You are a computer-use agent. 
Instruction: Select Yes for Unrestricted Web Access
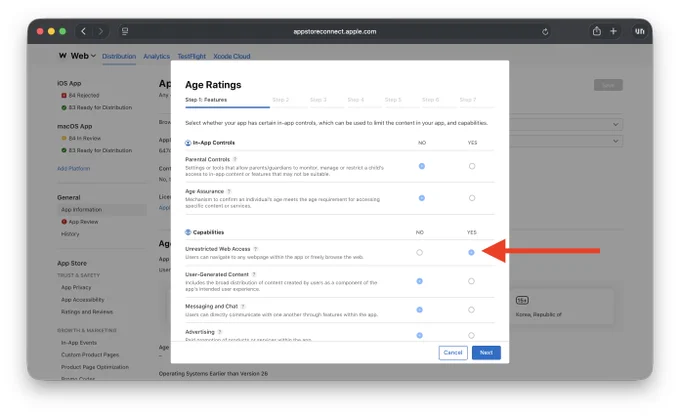point(471,252)
